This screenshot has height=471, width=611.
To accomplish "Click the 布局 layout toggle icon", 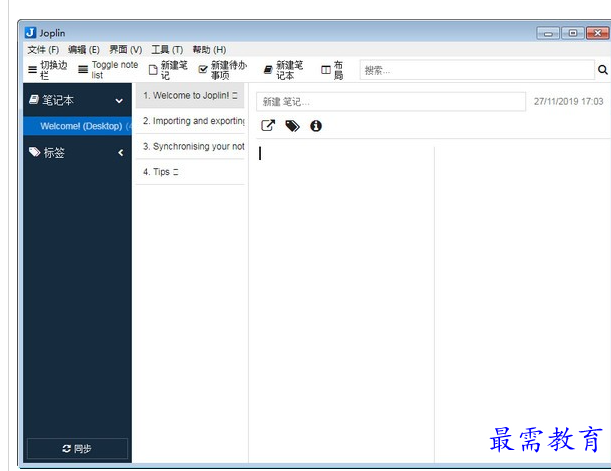I will (325, 70).
